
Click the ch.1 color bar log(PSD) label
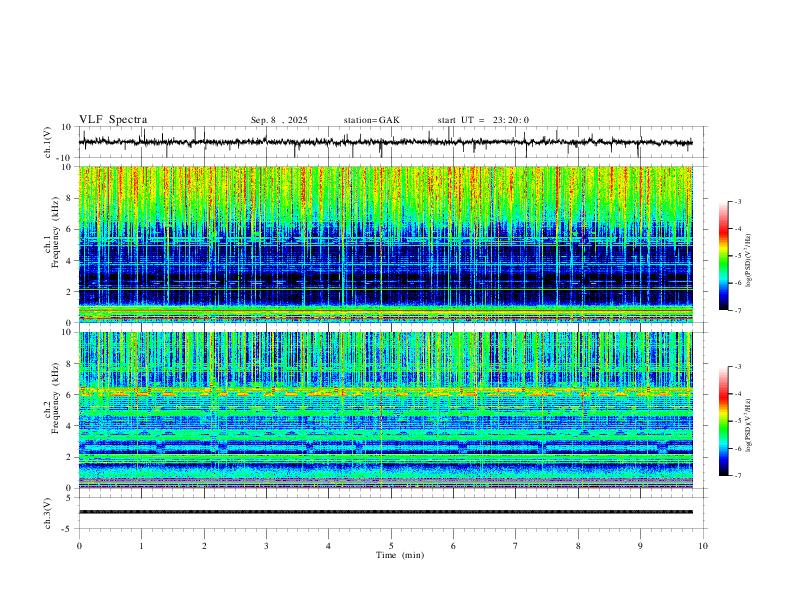coord(749,261)
